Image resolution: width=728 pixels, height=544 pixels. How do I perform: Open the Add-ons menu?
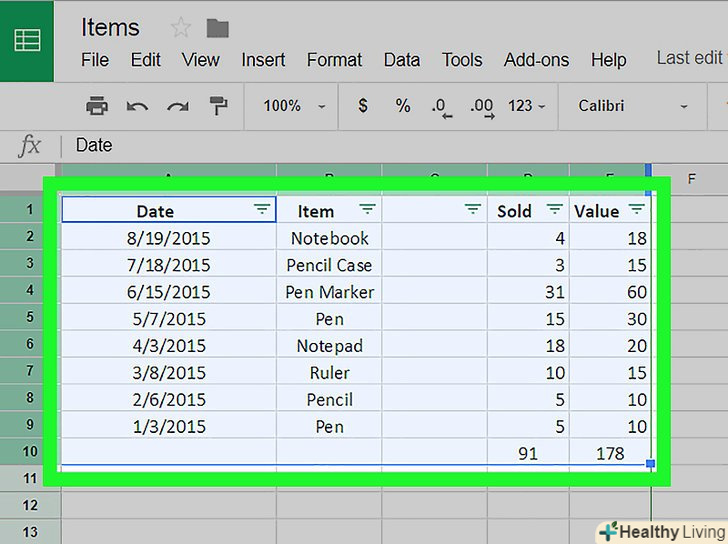536,60
